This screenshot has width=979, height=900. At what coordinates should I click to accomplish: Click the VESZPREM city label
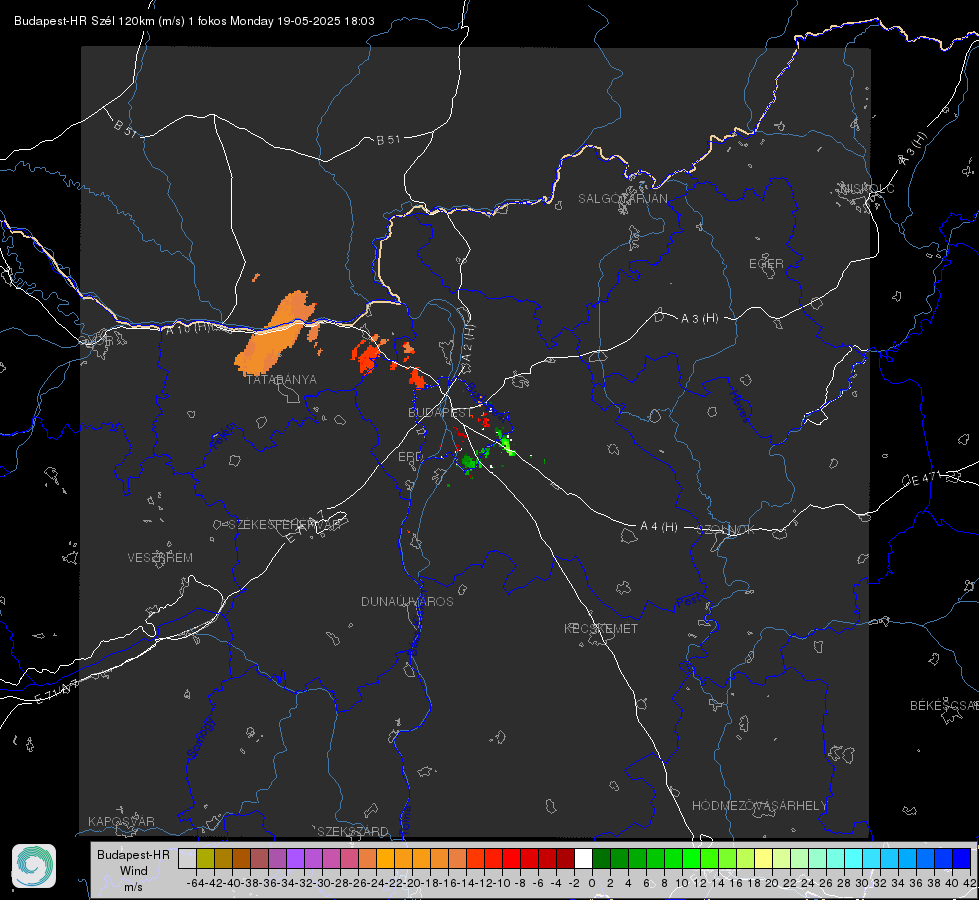(x=160, y=558)
